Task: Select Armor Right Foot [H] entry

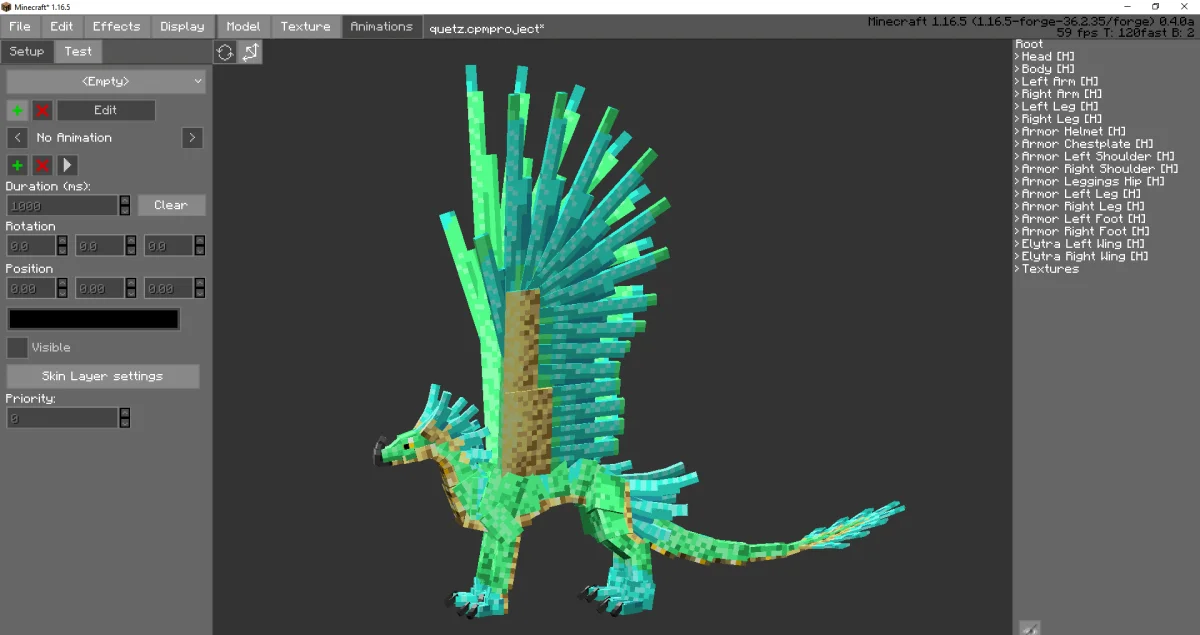Action: click(x=1086, y=232)
